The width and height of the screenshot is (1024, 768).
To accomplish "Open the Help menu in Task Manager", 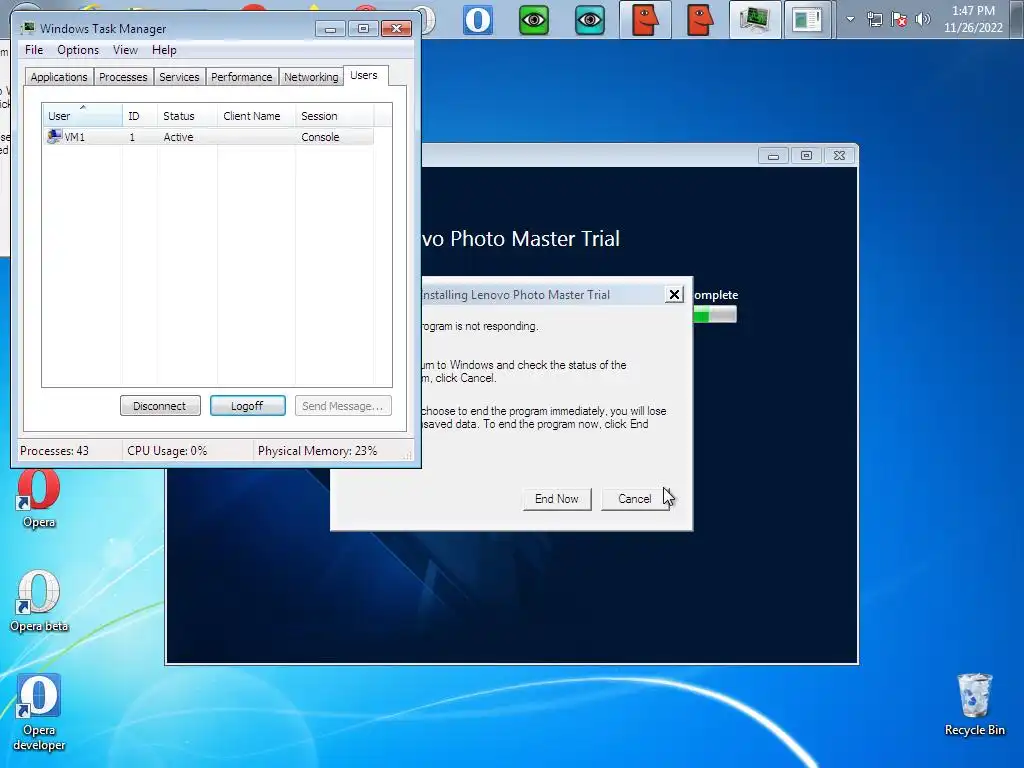I will coord(164,50).
